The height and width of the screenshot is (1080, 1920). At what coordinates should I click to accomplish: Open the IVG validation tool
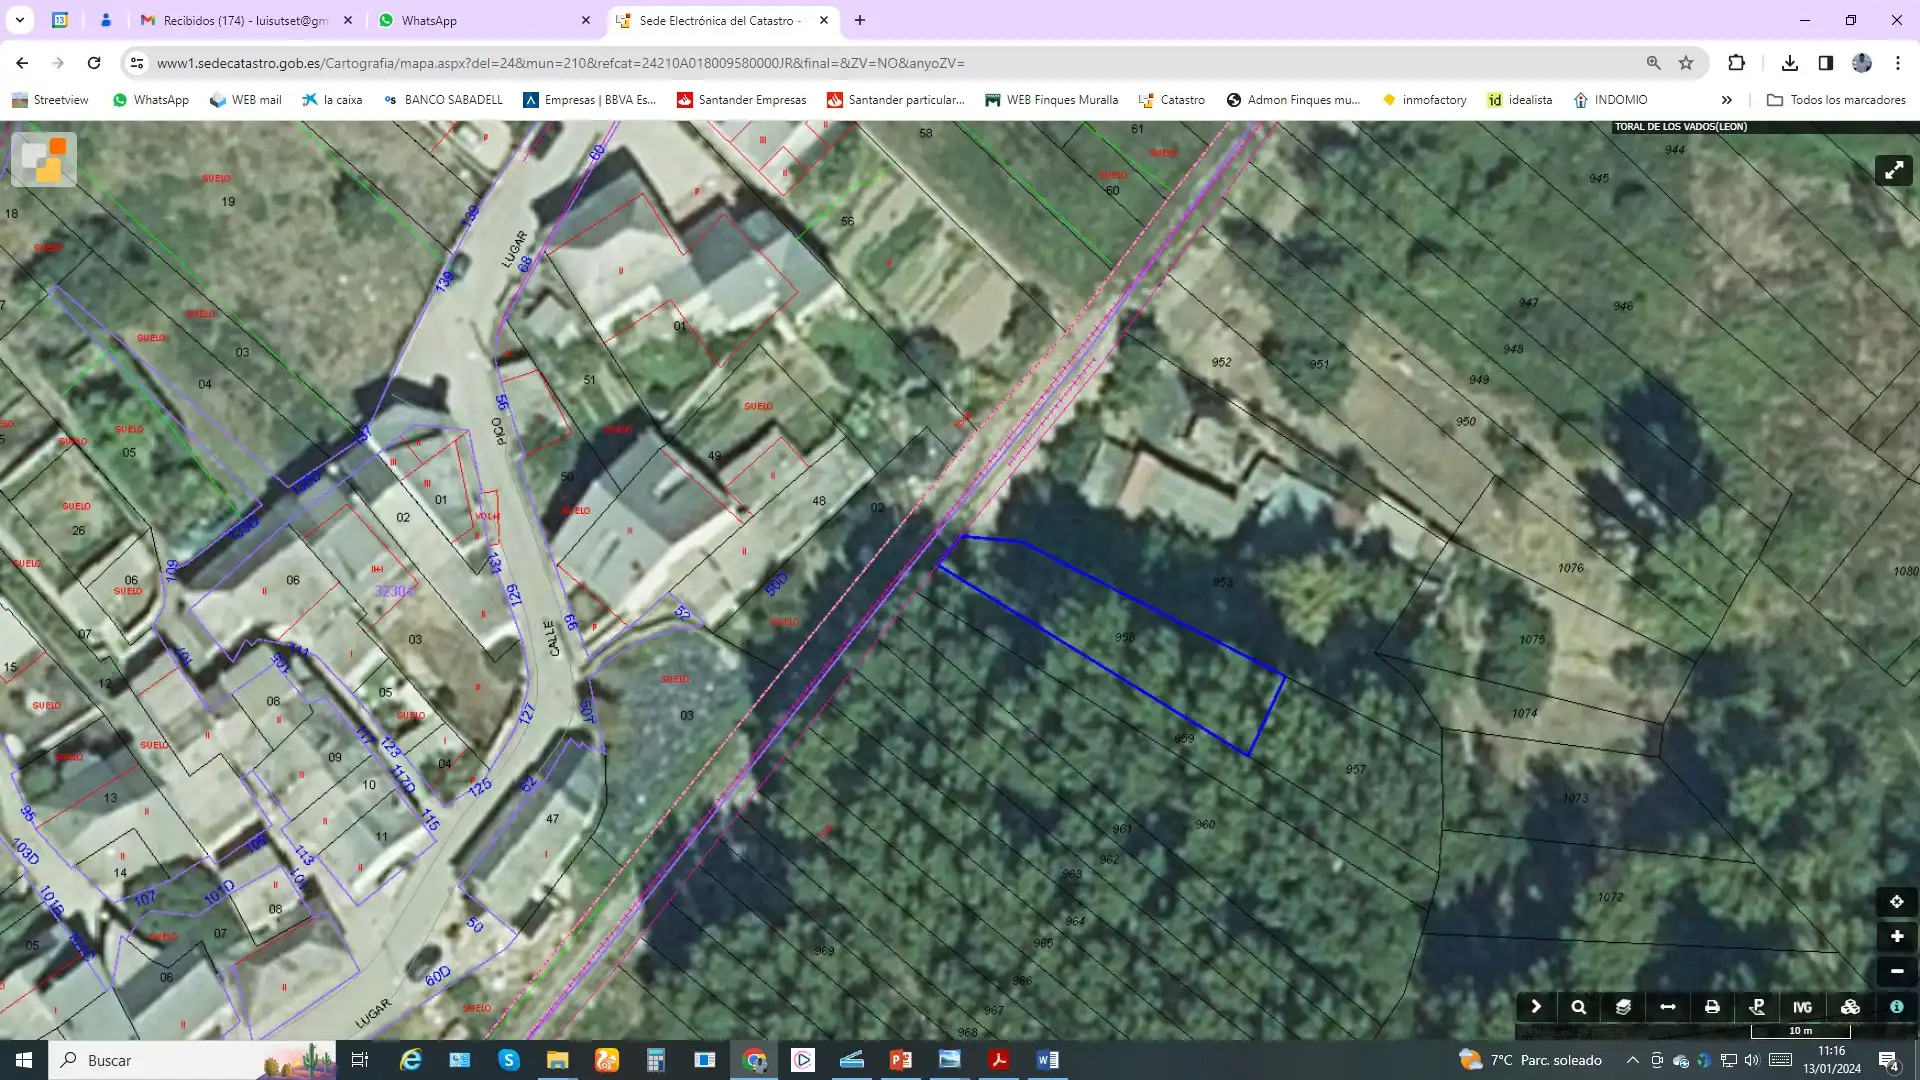pos(1802,1007)
